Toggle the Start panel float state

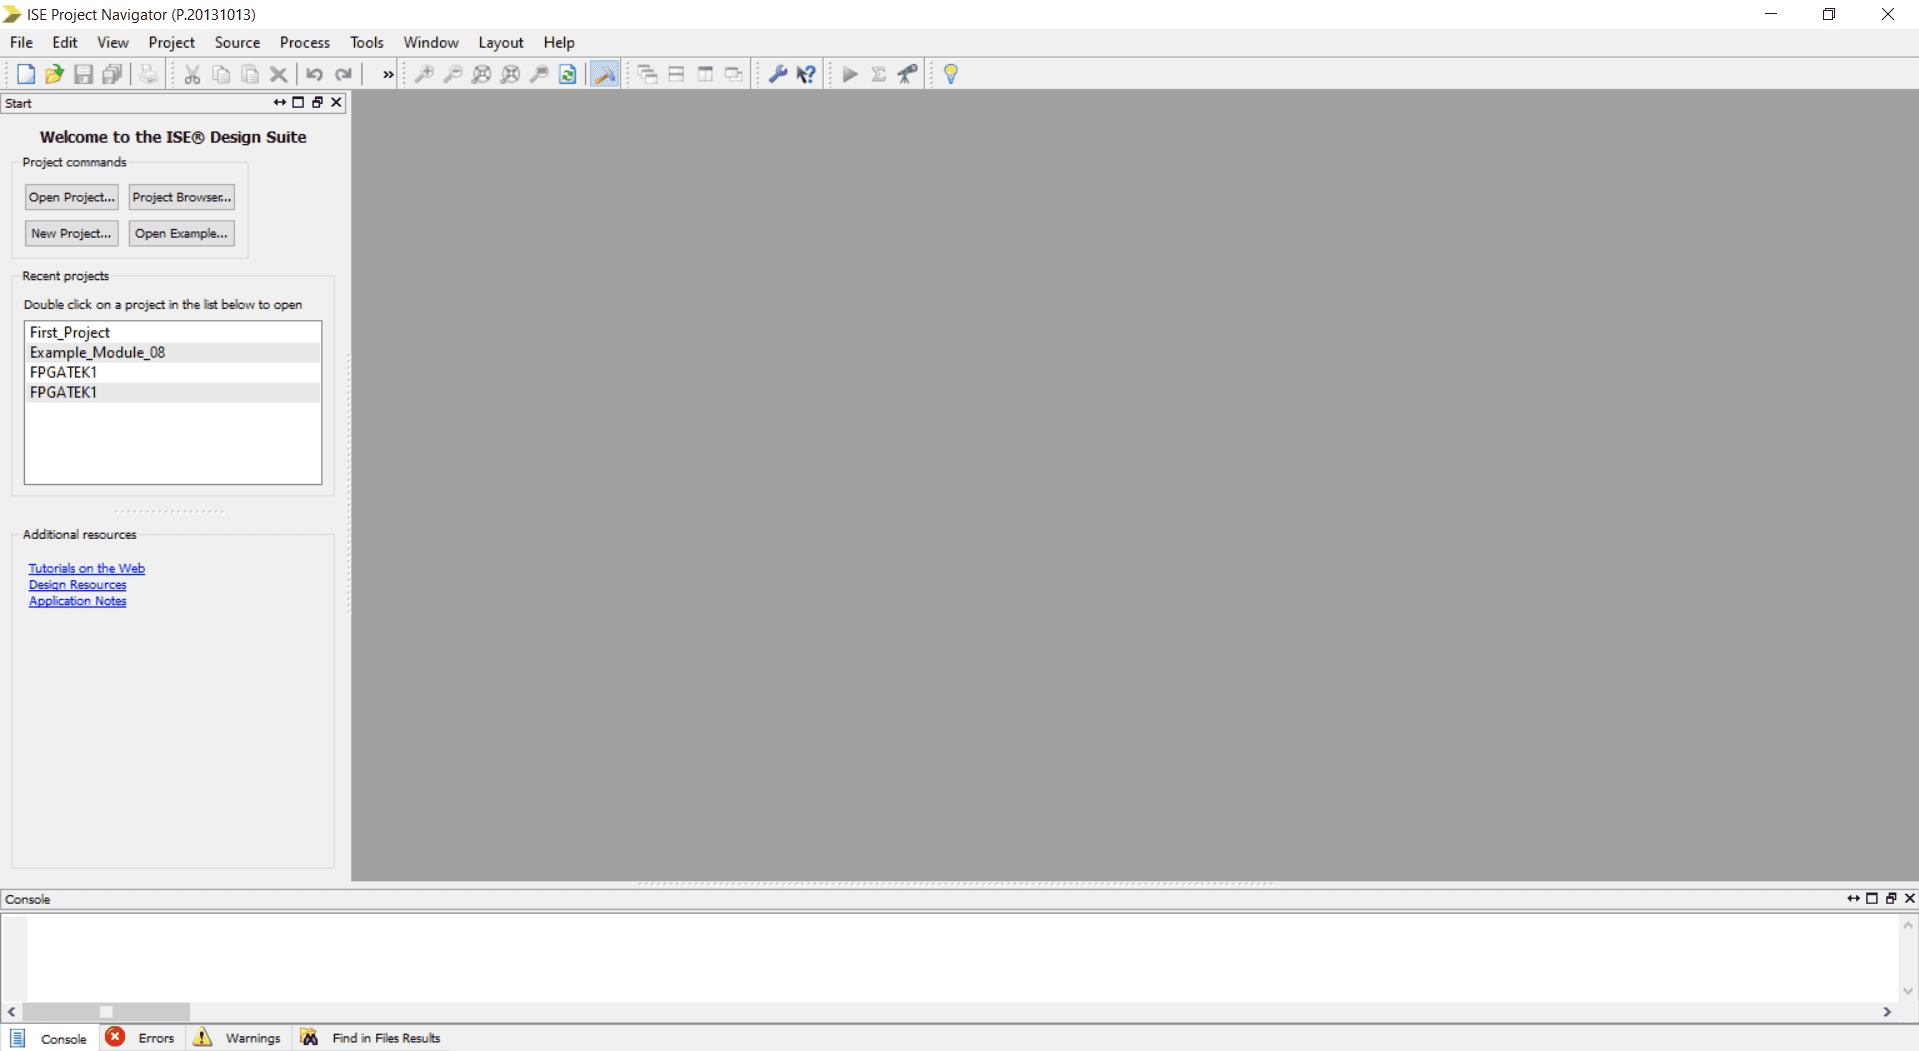(317, 102)
